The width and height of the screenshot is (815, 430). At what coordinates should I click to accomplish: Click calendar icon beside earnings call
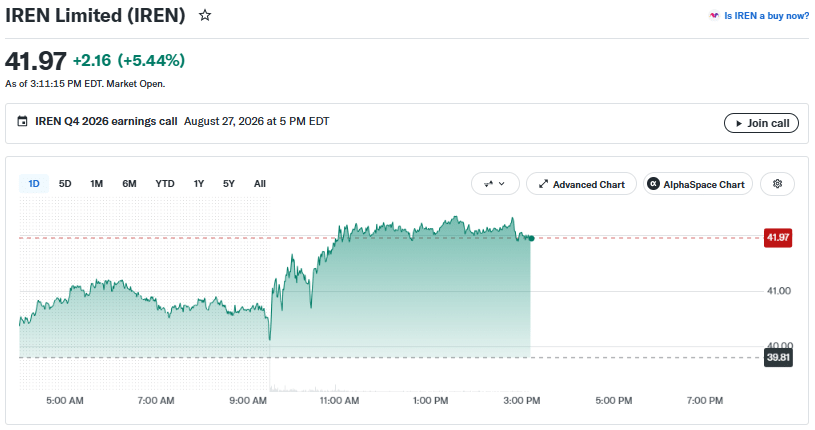pos(22,122)
